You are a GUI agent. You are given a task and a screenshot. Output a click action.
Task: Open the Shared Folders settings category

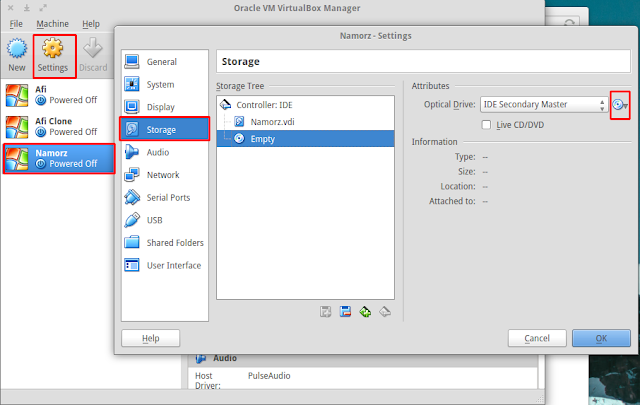[164, 243]
